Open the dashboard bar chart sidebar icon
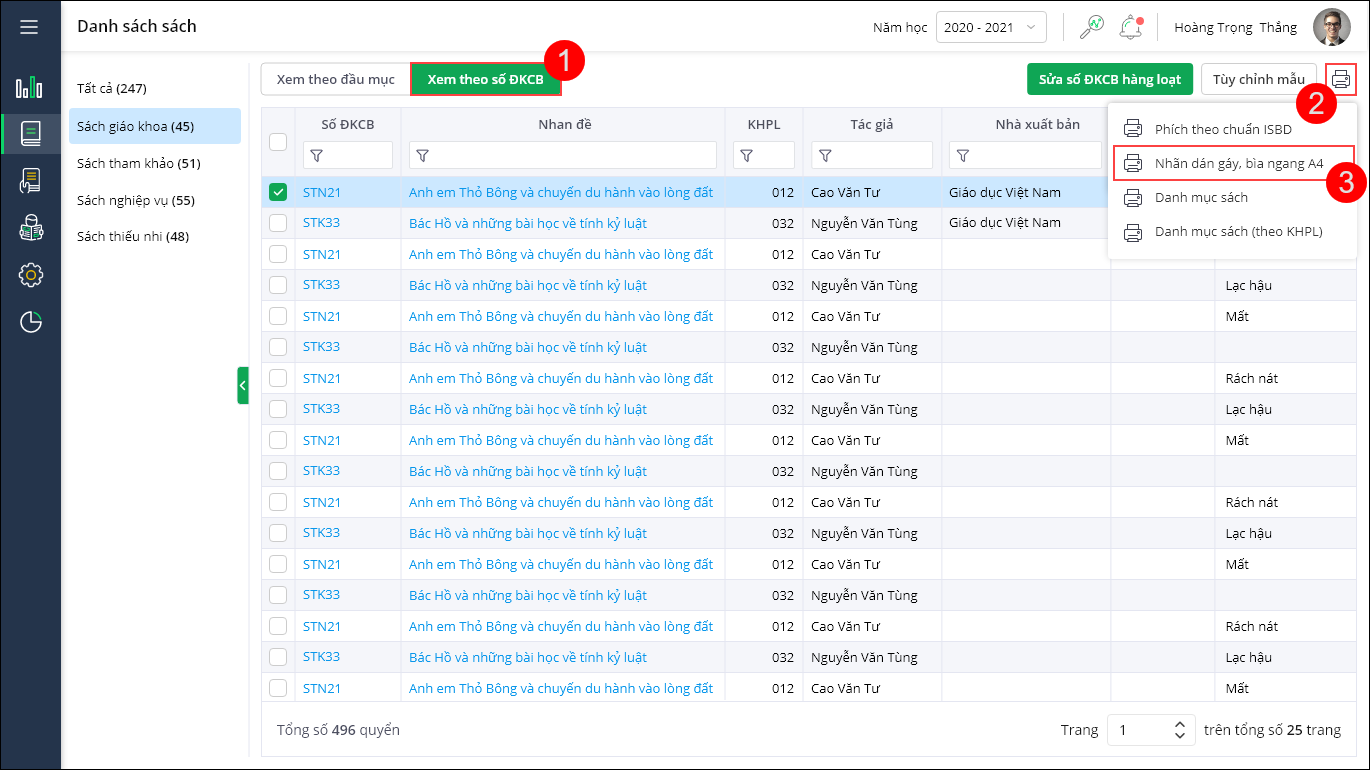1370x770 pixels. tap(29, 88)
